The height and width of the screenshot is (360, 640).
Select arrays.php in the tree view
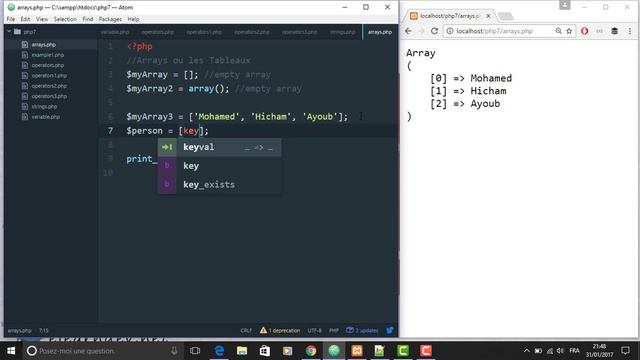(x=44, y=44)
